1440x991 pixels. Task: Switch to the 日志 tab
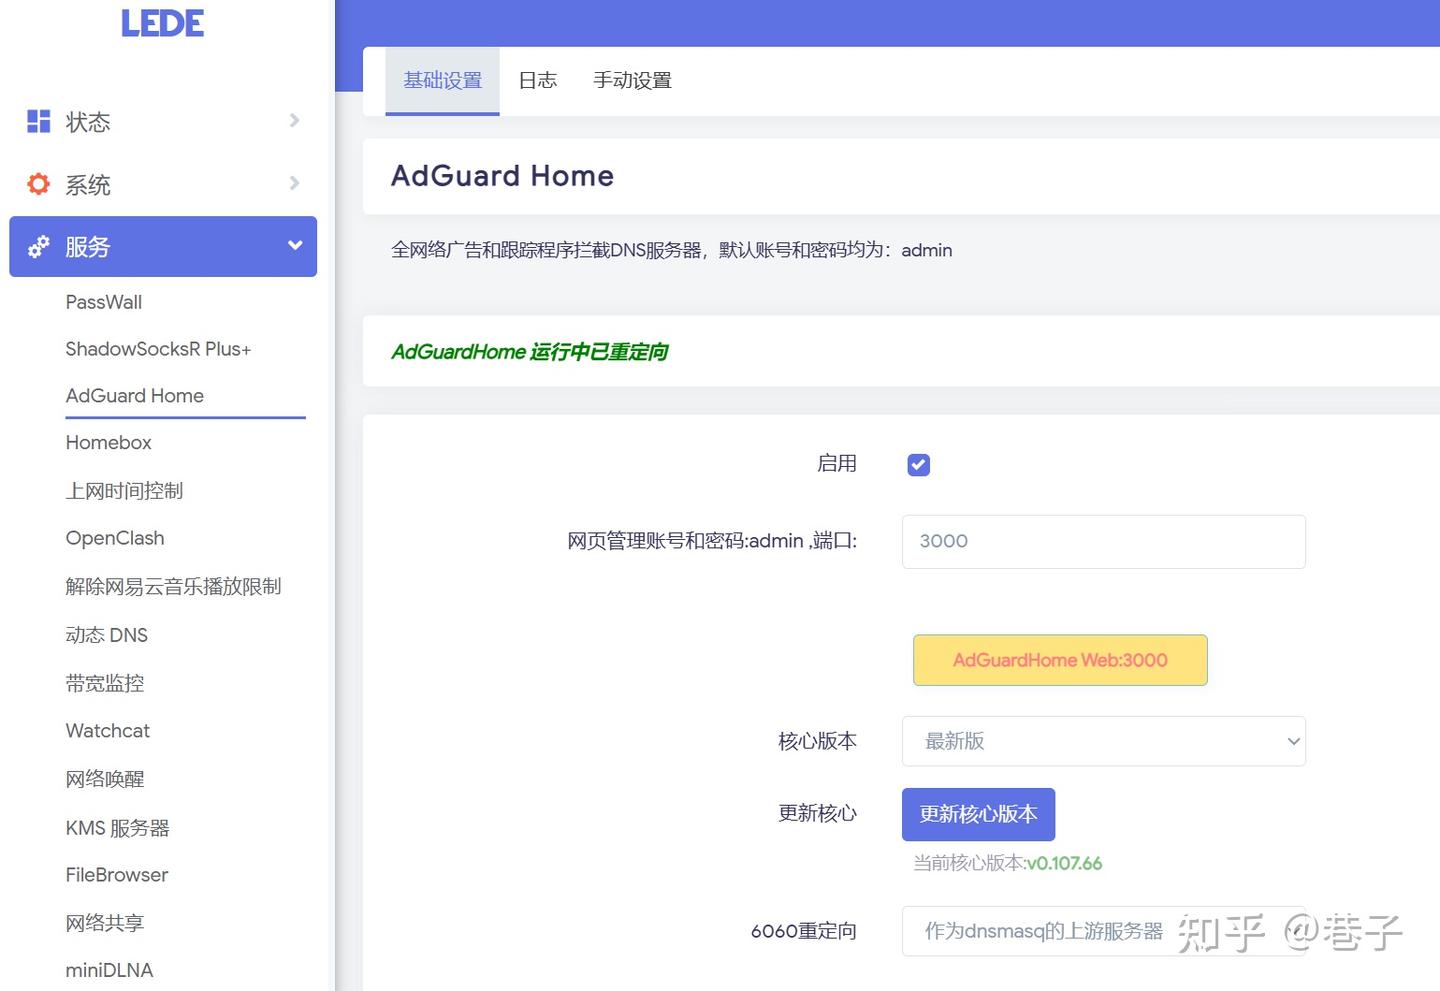pos(537,80)
